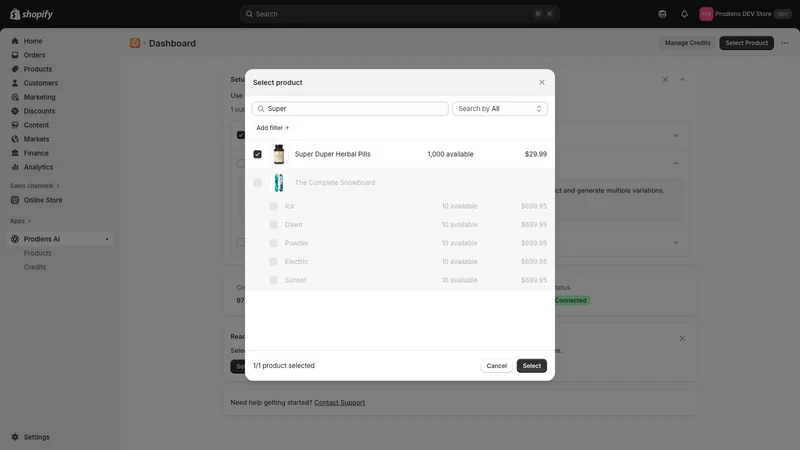Toggle the Dawn variant checkbox
This screenshot has width=800, height=450.
(273, 224)
